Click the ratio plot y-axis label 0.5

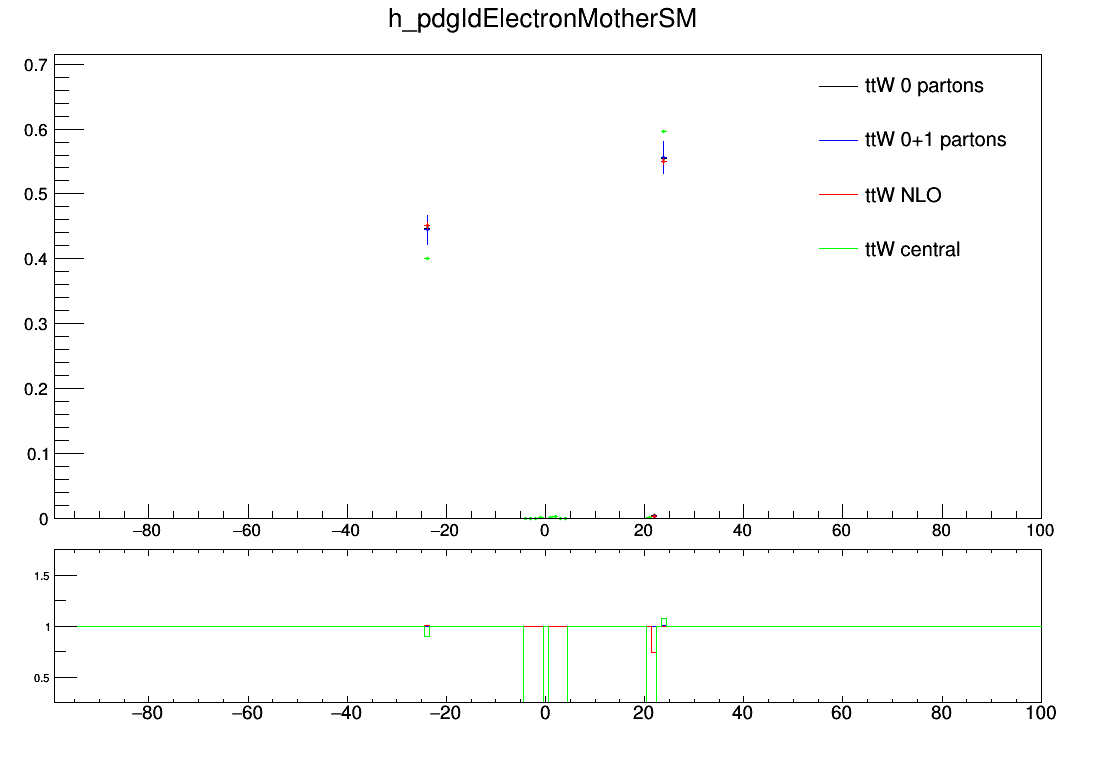[x=42, y=678]
